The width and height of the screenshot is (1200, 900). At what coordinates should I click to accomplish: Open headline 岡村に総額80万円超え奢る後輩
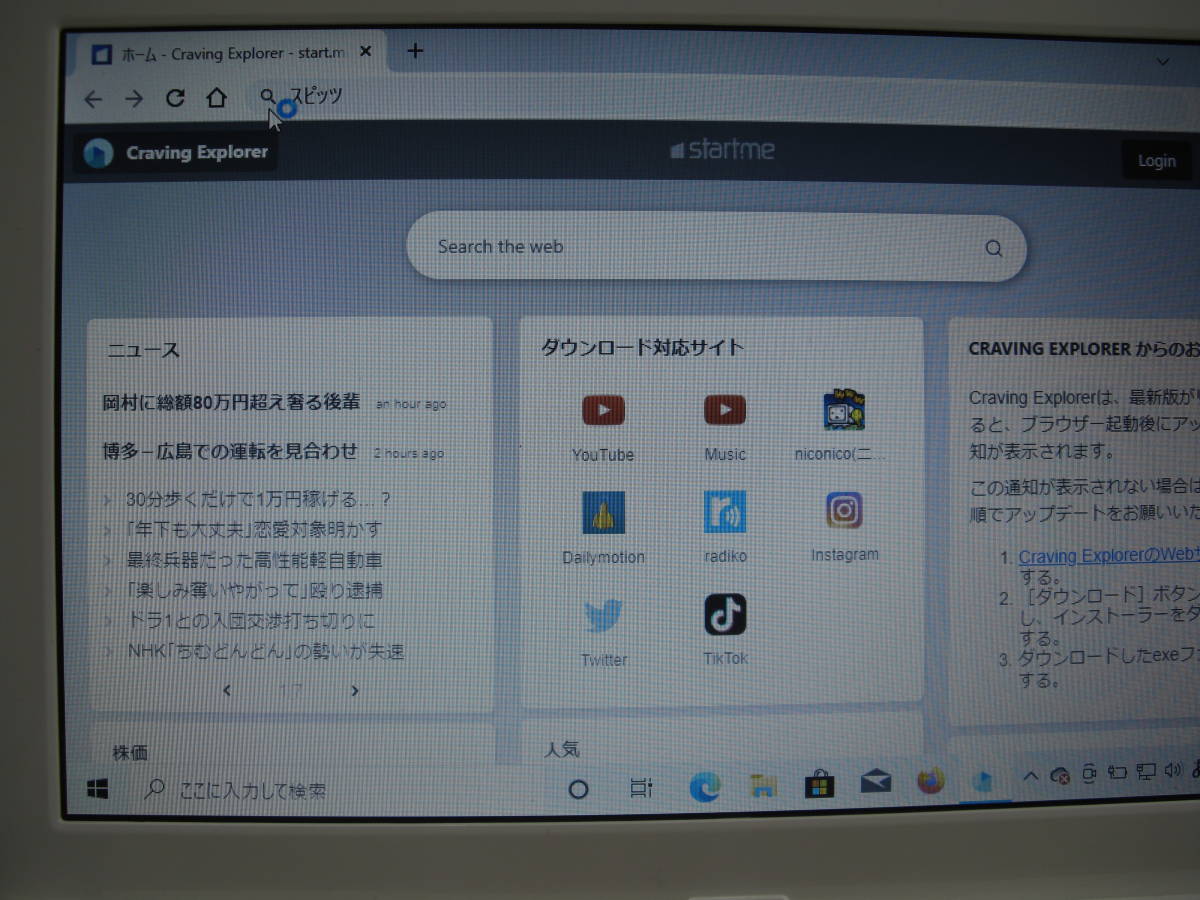[231, 402]
